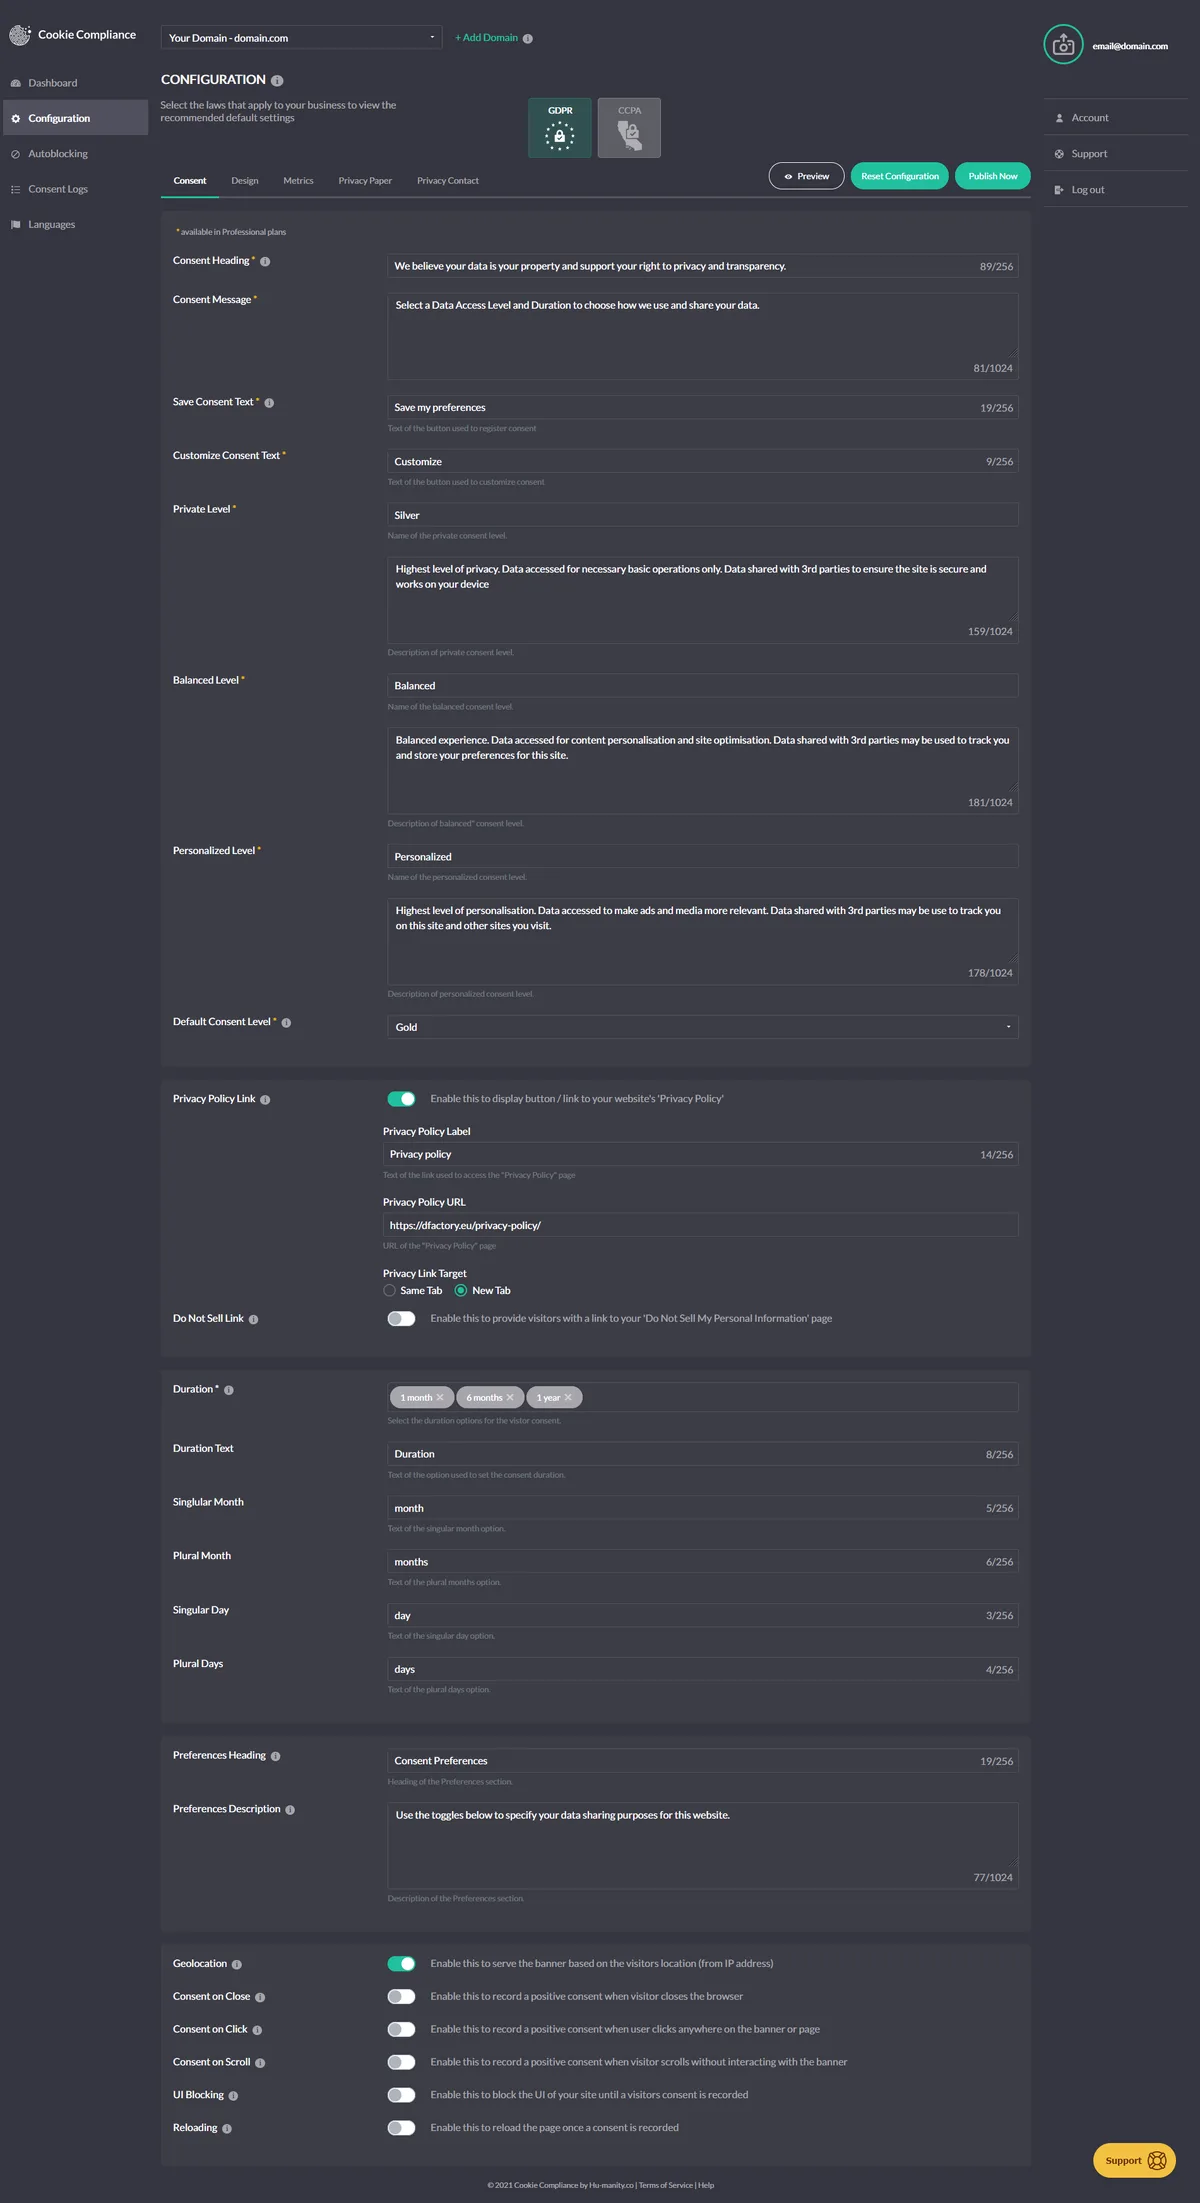Switch to the Design tab
Image resolution: width=1200 pixels, height=2203 pixels.
click(245, 181)
